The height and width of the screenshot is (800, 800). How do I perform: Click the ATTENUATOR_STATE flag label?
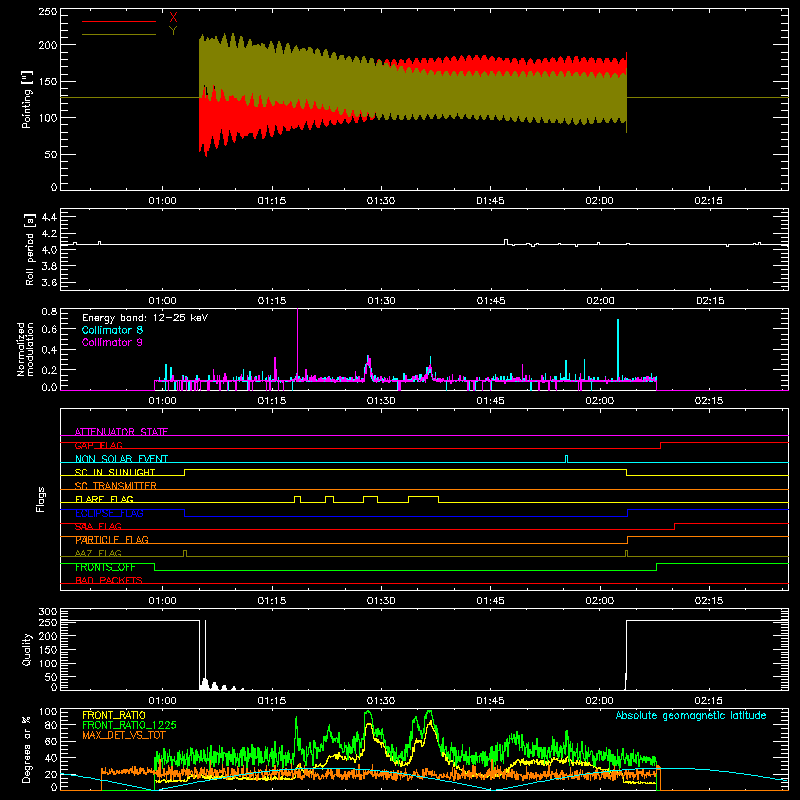[121, 432]
